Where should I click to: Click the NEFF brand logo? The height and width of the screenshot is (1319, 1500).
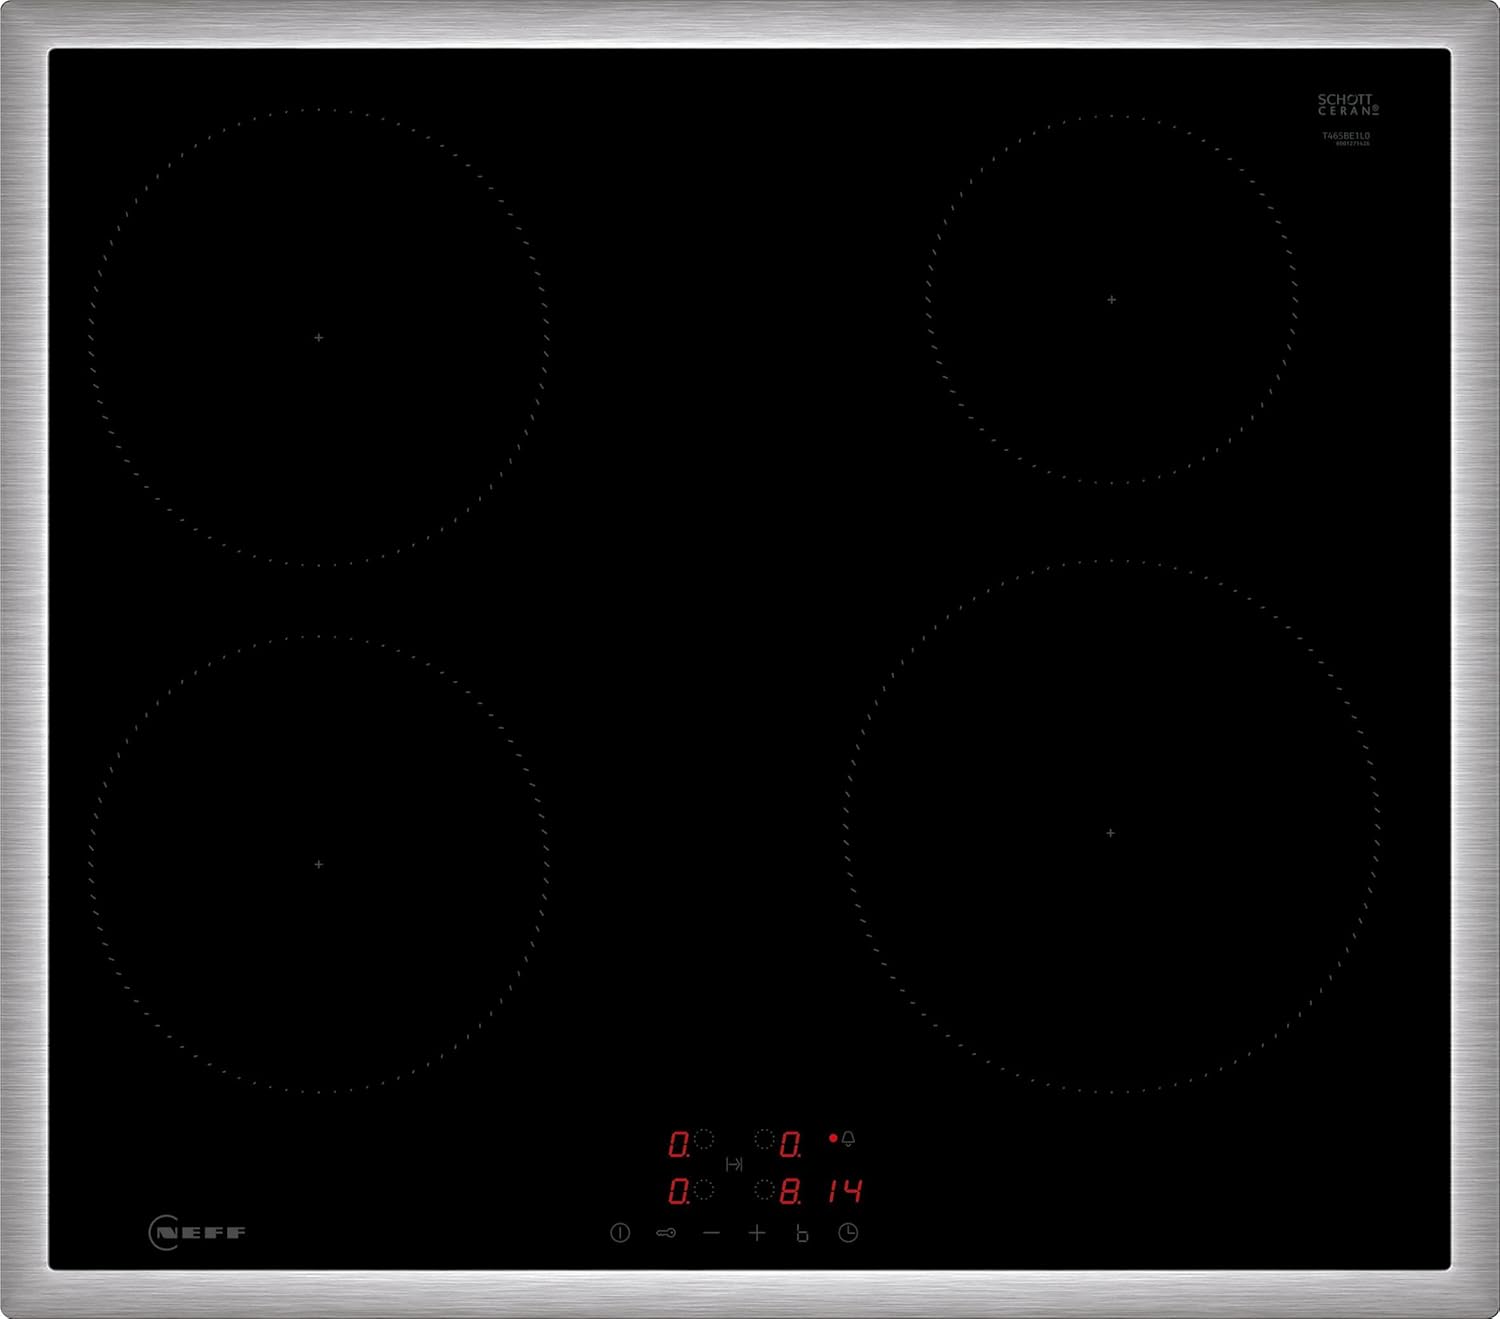coord(197,1232)
